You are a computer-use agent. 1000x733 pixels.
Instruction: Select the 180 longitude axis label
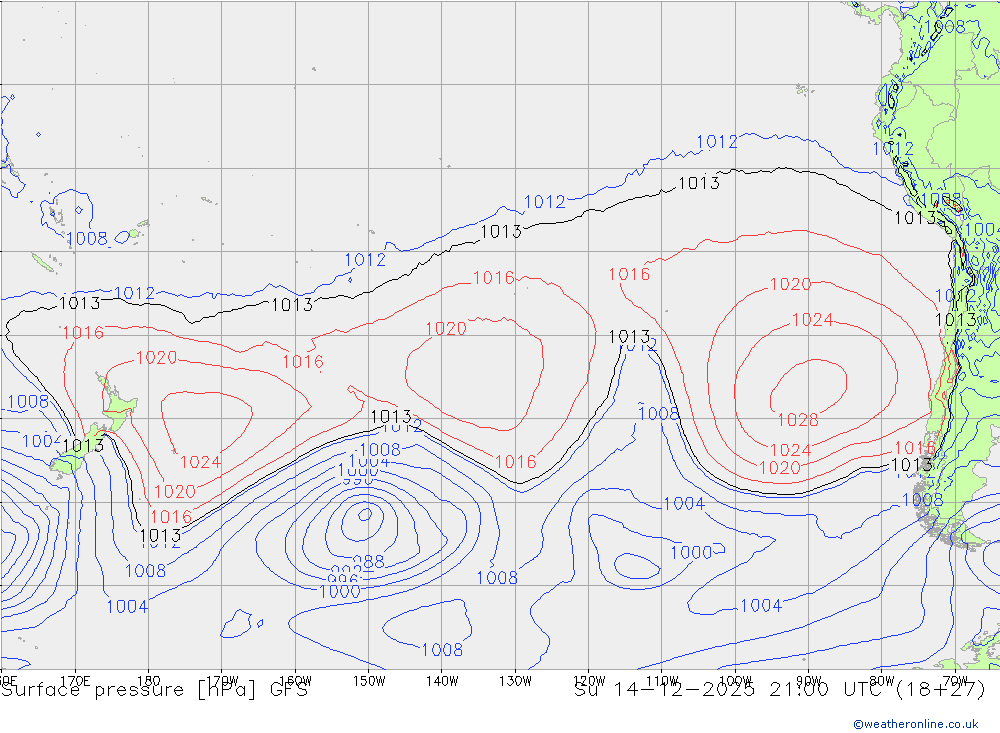click(149, 681)
